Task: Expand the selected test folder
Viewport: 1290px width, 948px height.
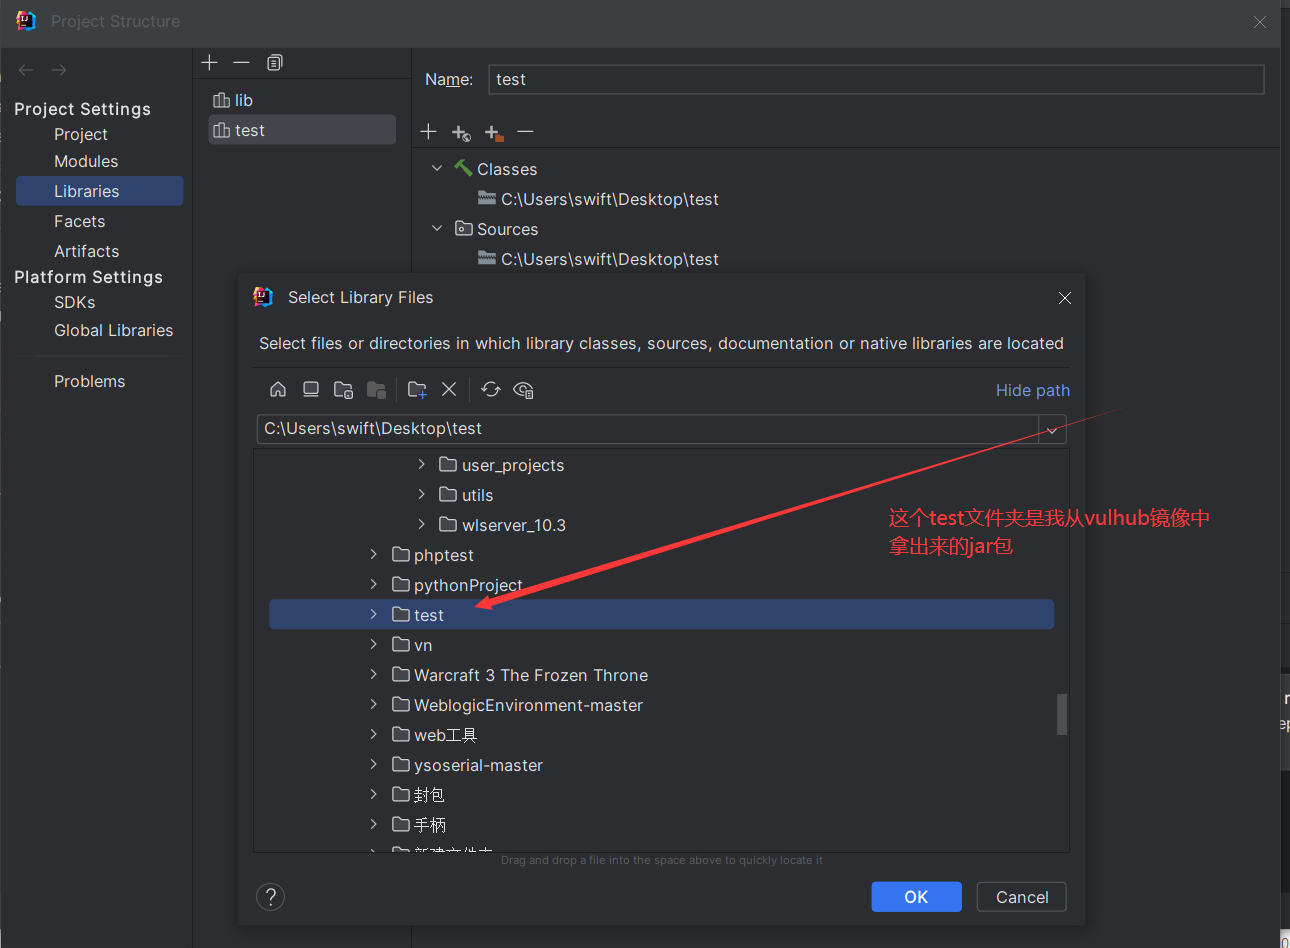Action: 374,614
